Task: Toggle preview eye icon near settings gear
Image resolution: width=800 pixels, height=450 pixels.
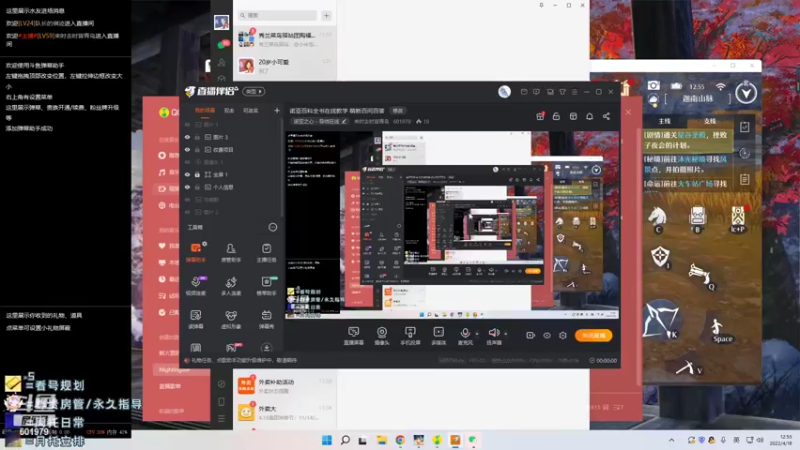Action: point(547,335)
